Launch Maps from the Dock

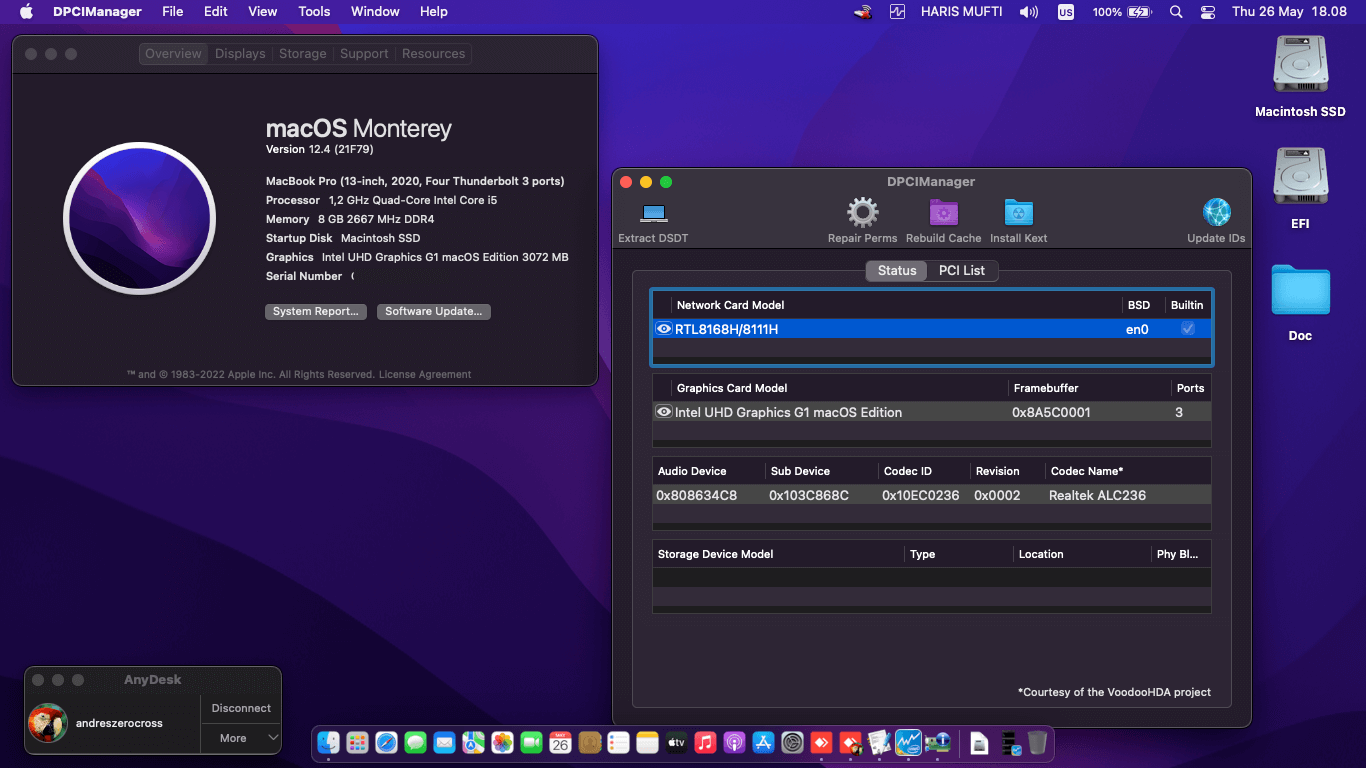pyautogui.click(x=473, y=742)
